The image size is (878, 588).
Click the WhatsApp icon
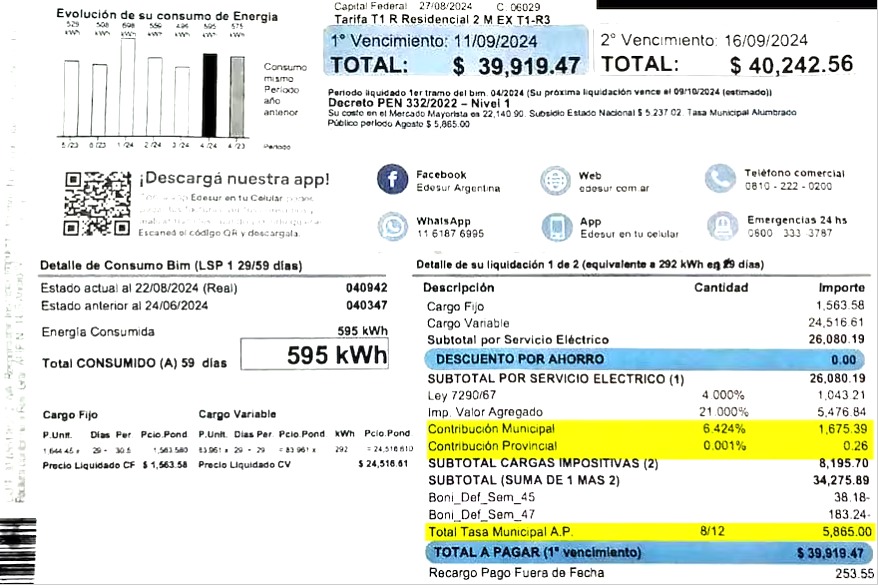[x=392, y=227]
